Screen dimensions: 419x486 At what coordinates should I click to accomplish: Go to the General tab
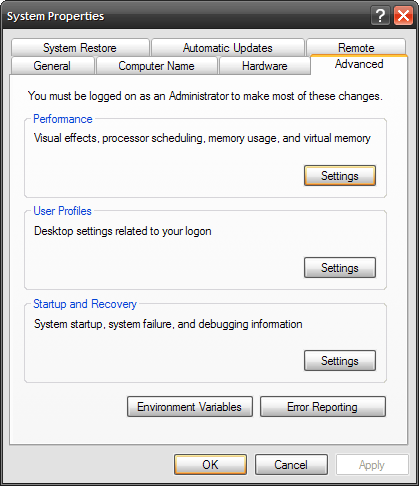point(52,66)
